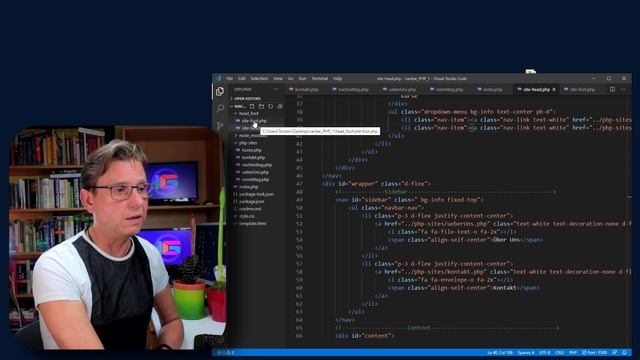Close the site-head.php tab with its X
The height and width of the screenshot is (360, 640).
554,89
